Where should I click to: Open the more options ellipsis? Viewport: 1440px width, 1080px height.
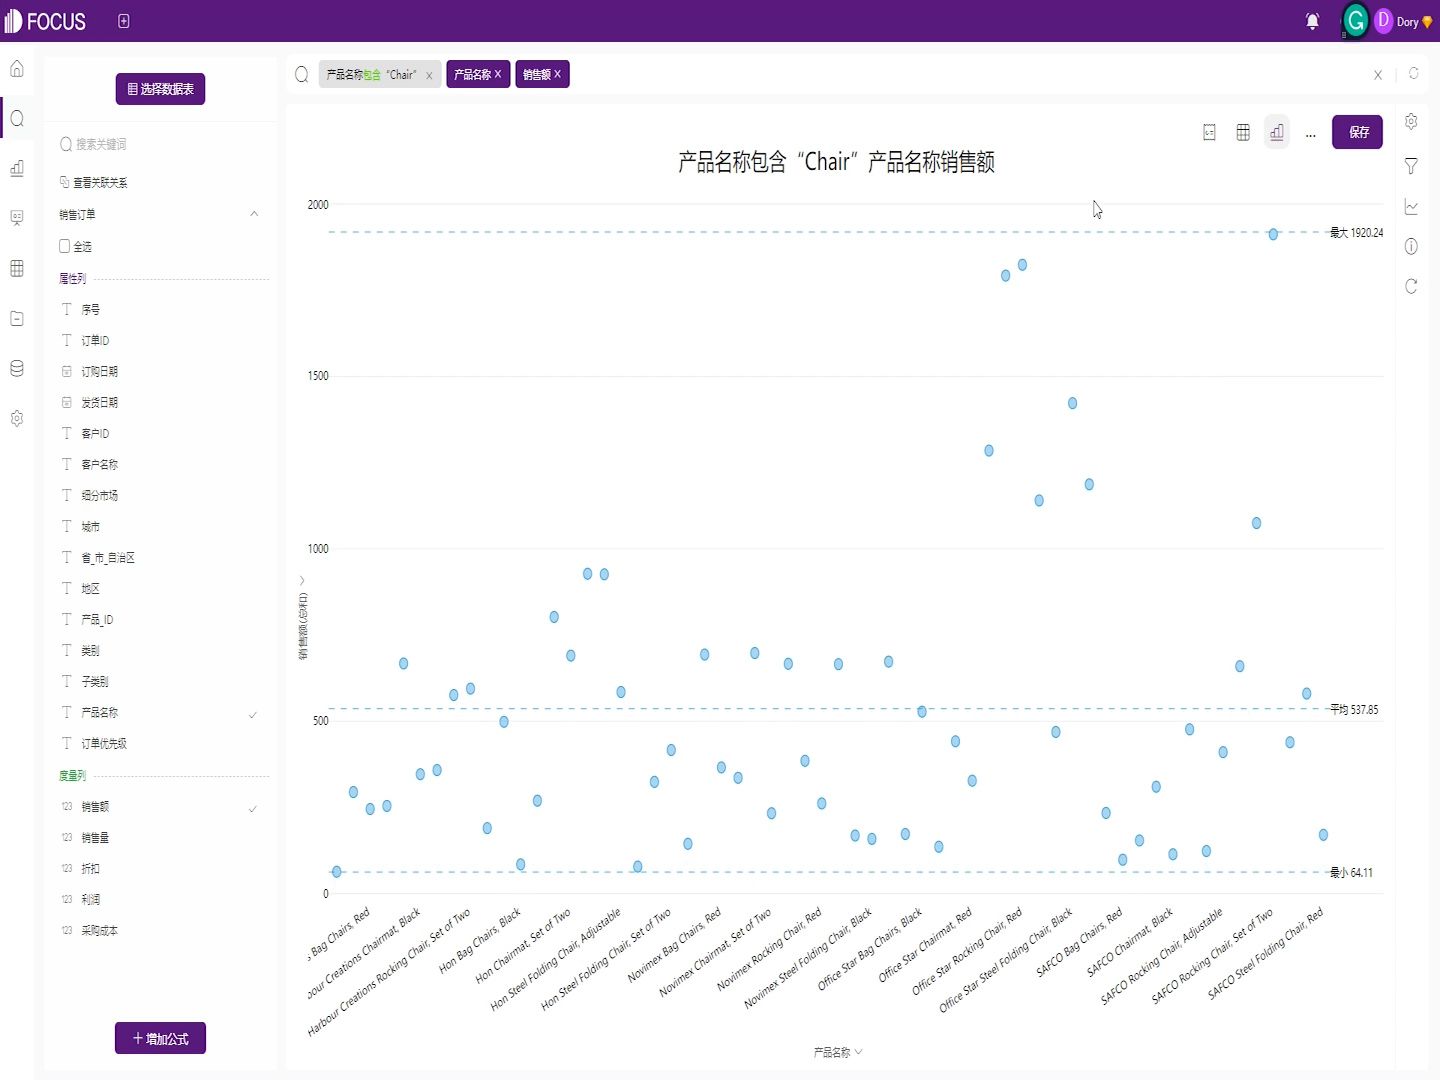(1310, 133)
